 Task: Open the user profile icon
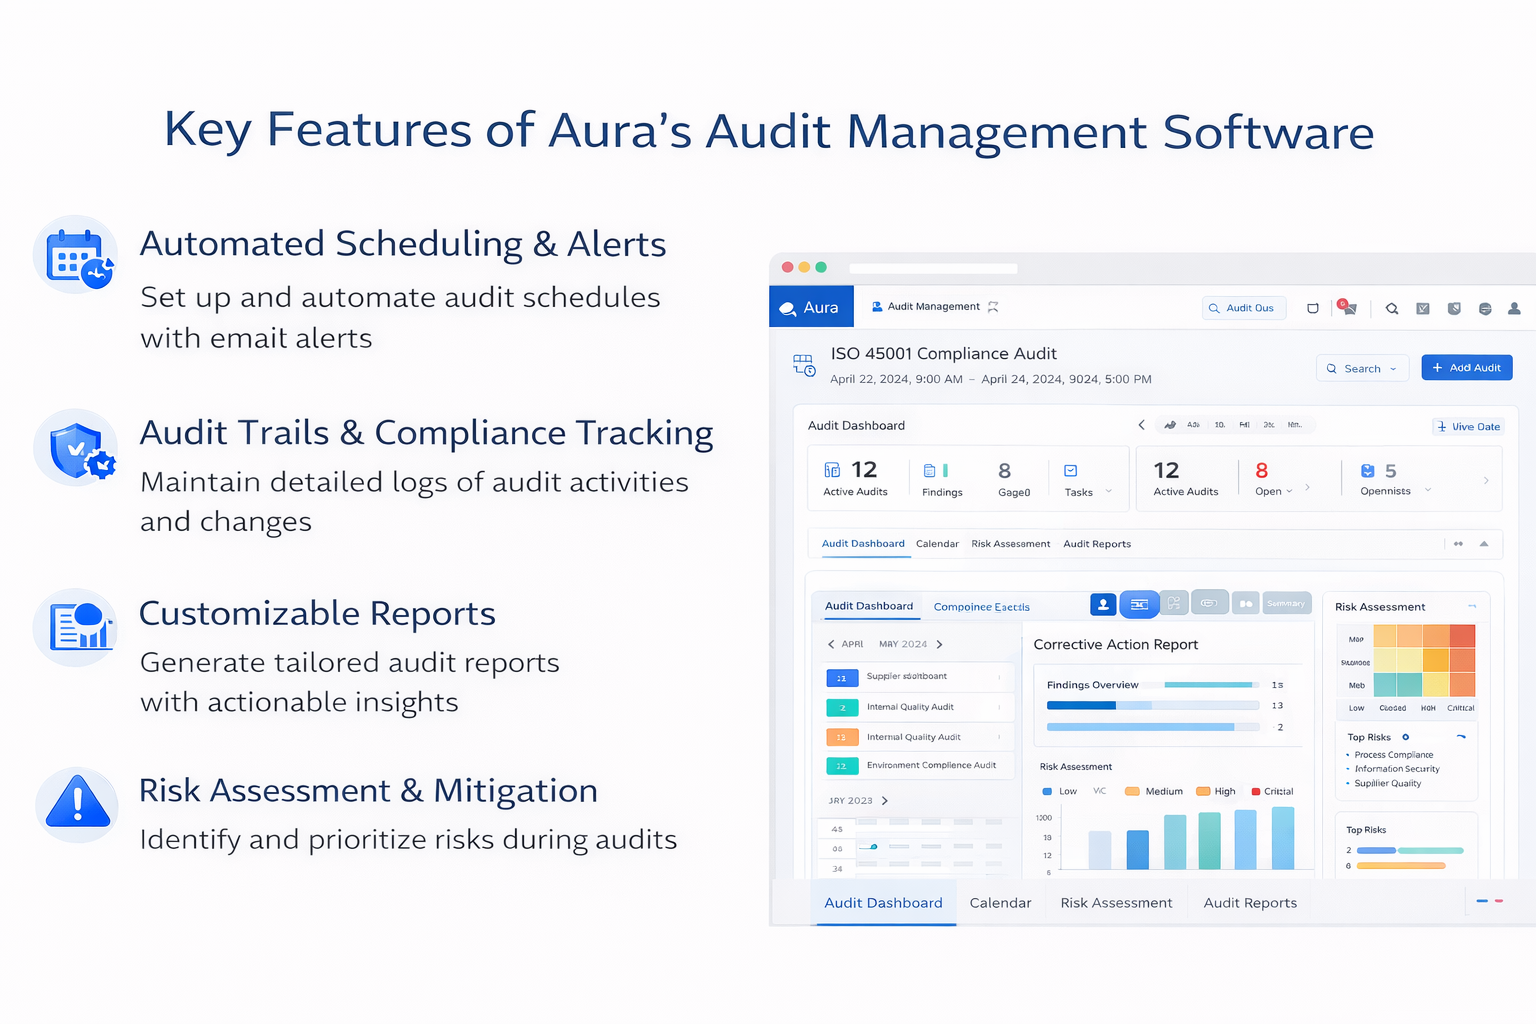(x=1514, y=308)
